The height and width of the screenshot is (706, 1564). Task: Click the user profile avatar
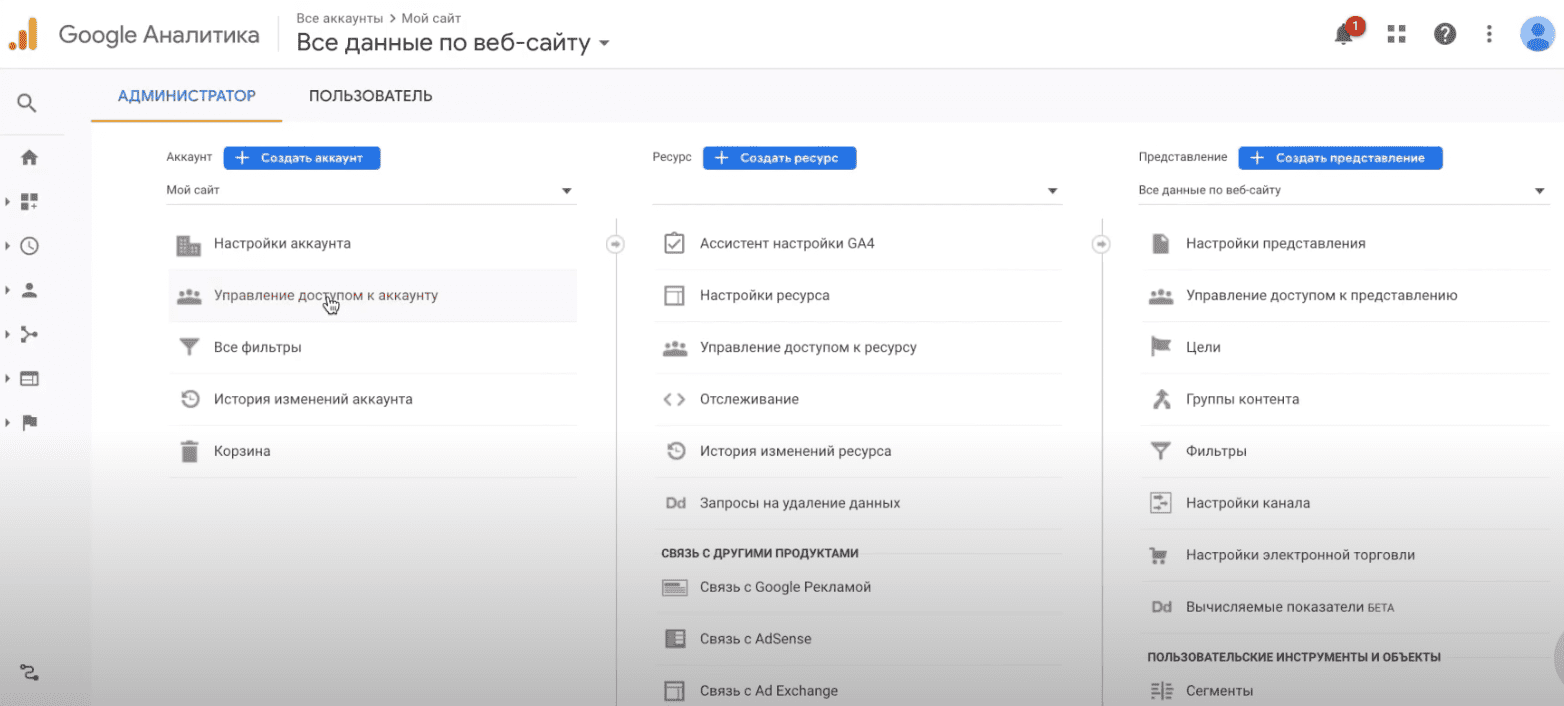click(x=1536, y=35)
